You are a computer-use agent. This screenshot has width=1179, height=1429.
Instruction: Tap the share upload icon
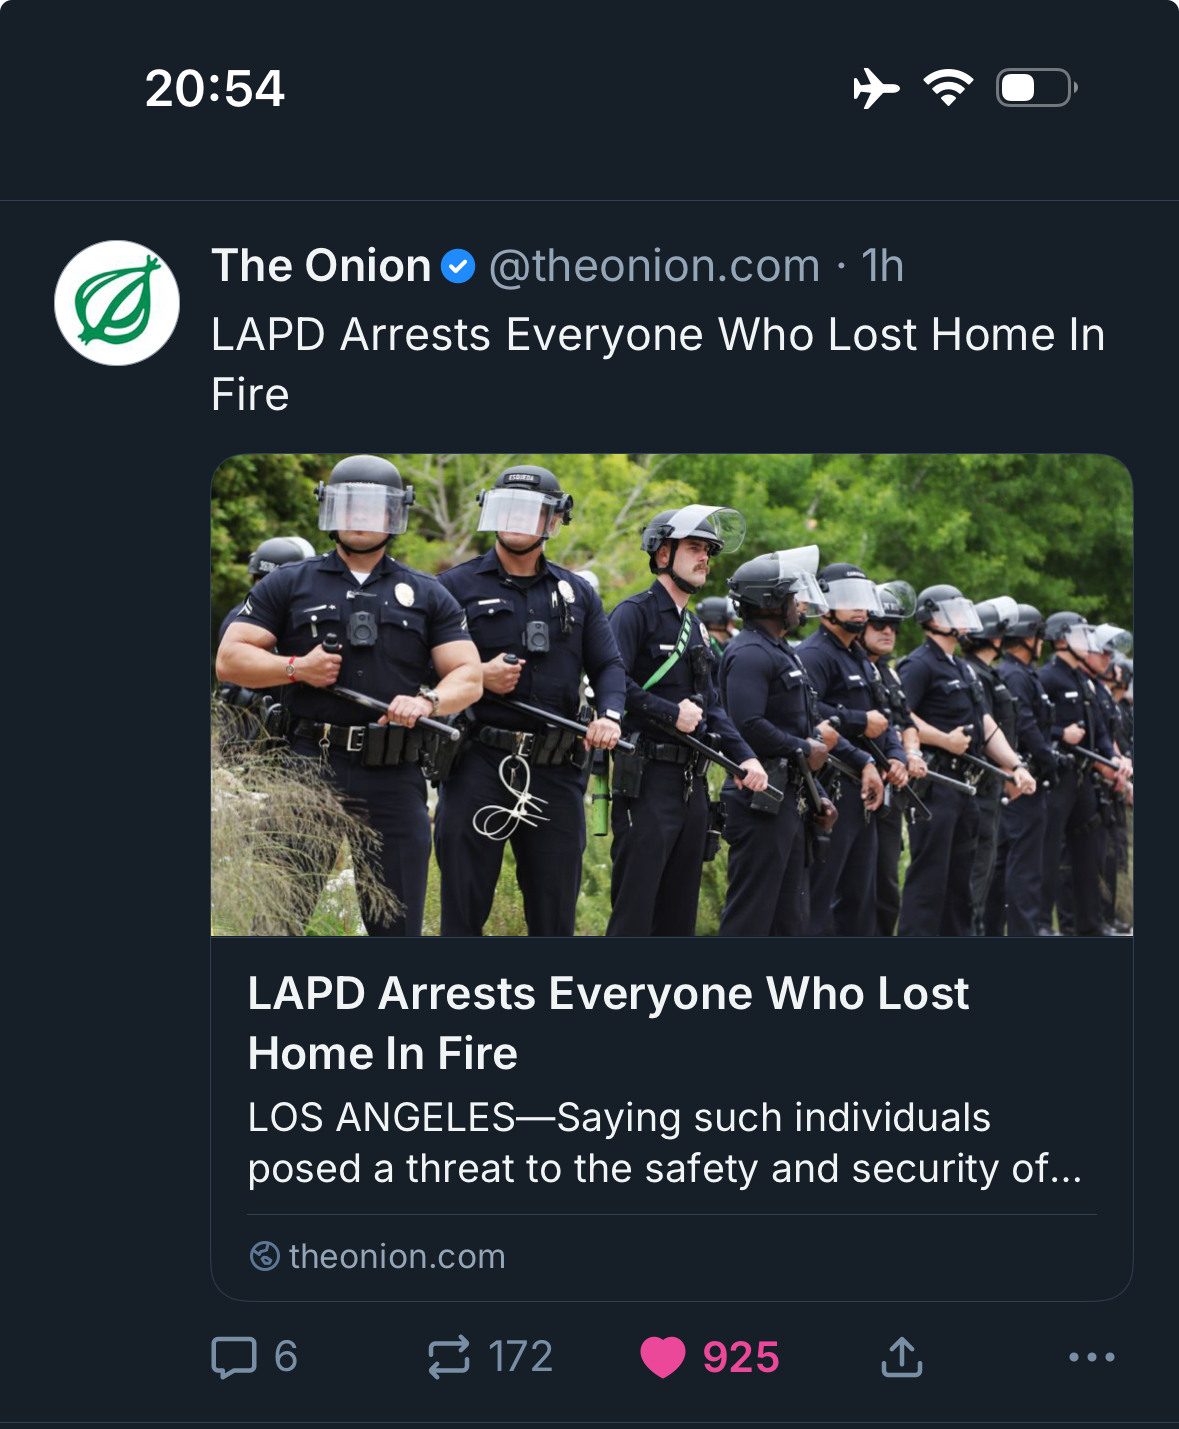901,1357
